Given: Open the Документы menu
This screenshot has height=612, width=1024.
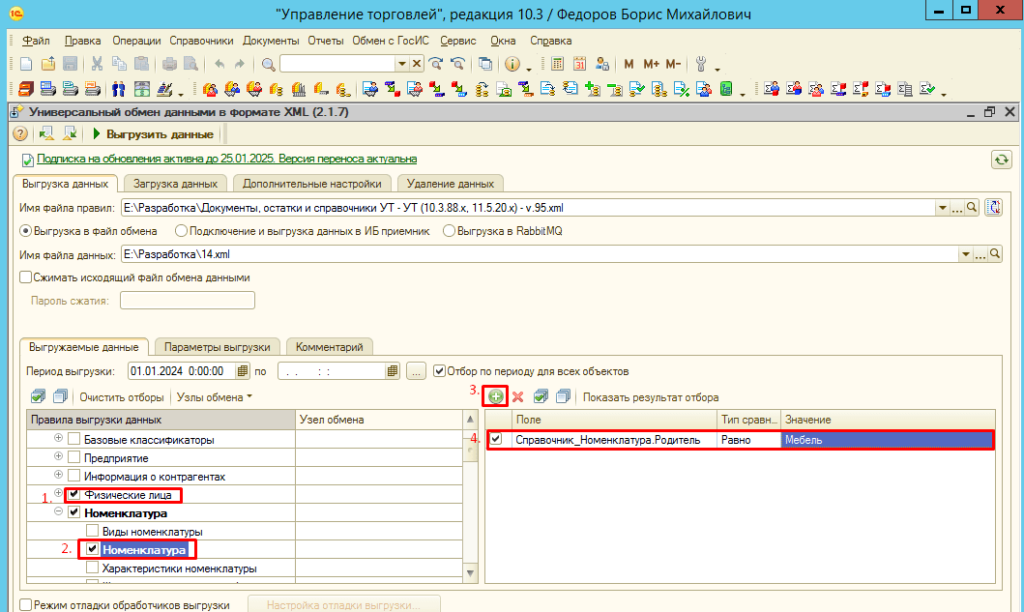Looking at the screenshot, I should pos(270,40).
